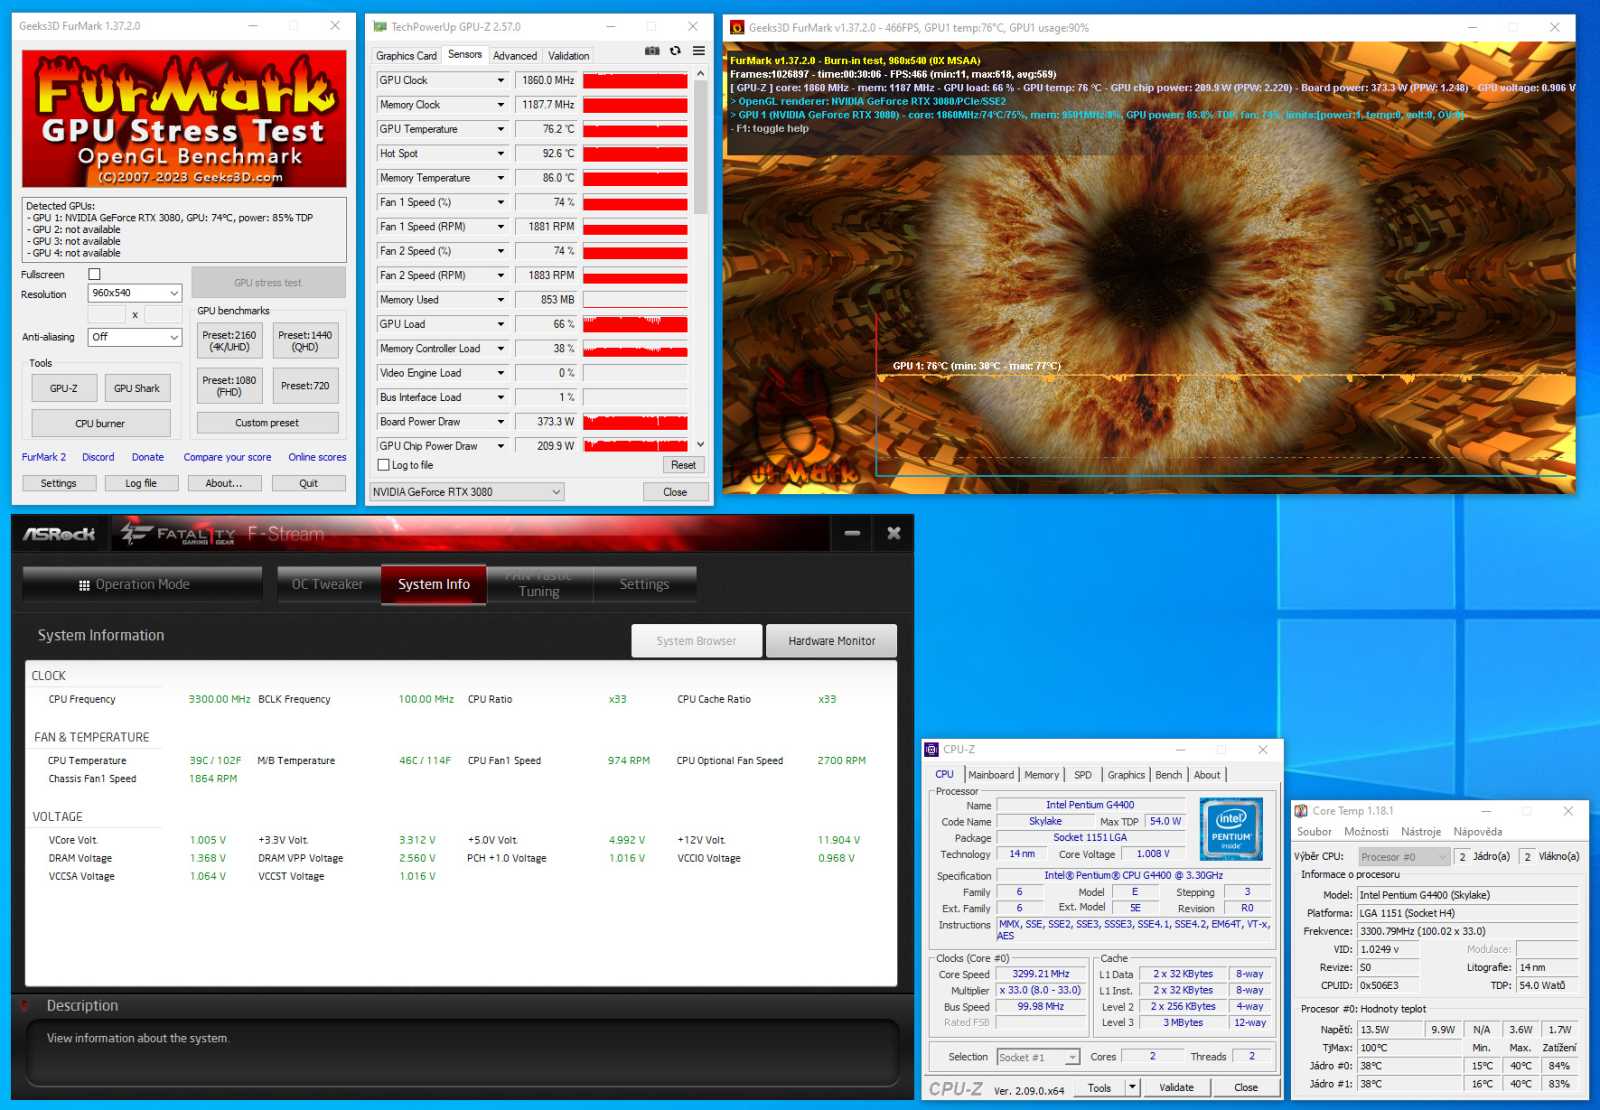Image resolution: width=1600 pixels, height=1110 pixels.
Task: Click the GPU-Z screenshot camera icon
Action: (x=652, y=51)
